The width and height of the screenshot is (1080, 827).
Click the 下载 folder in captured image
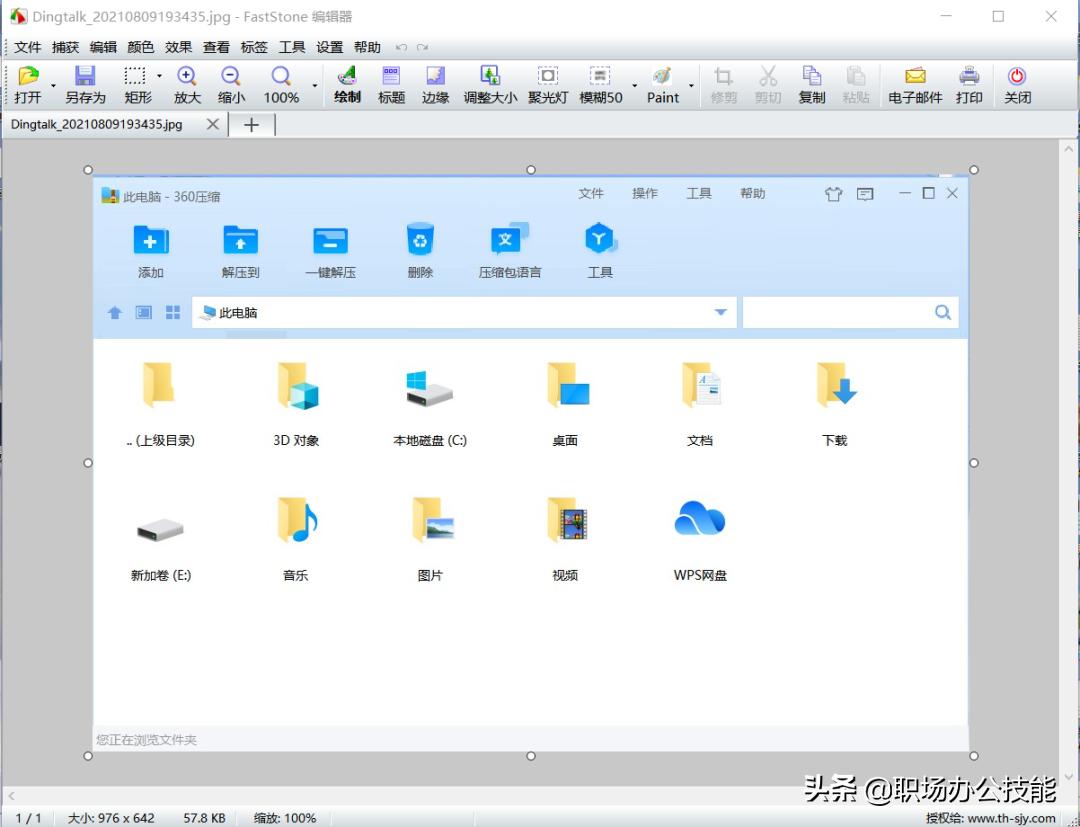click(835, 405)
